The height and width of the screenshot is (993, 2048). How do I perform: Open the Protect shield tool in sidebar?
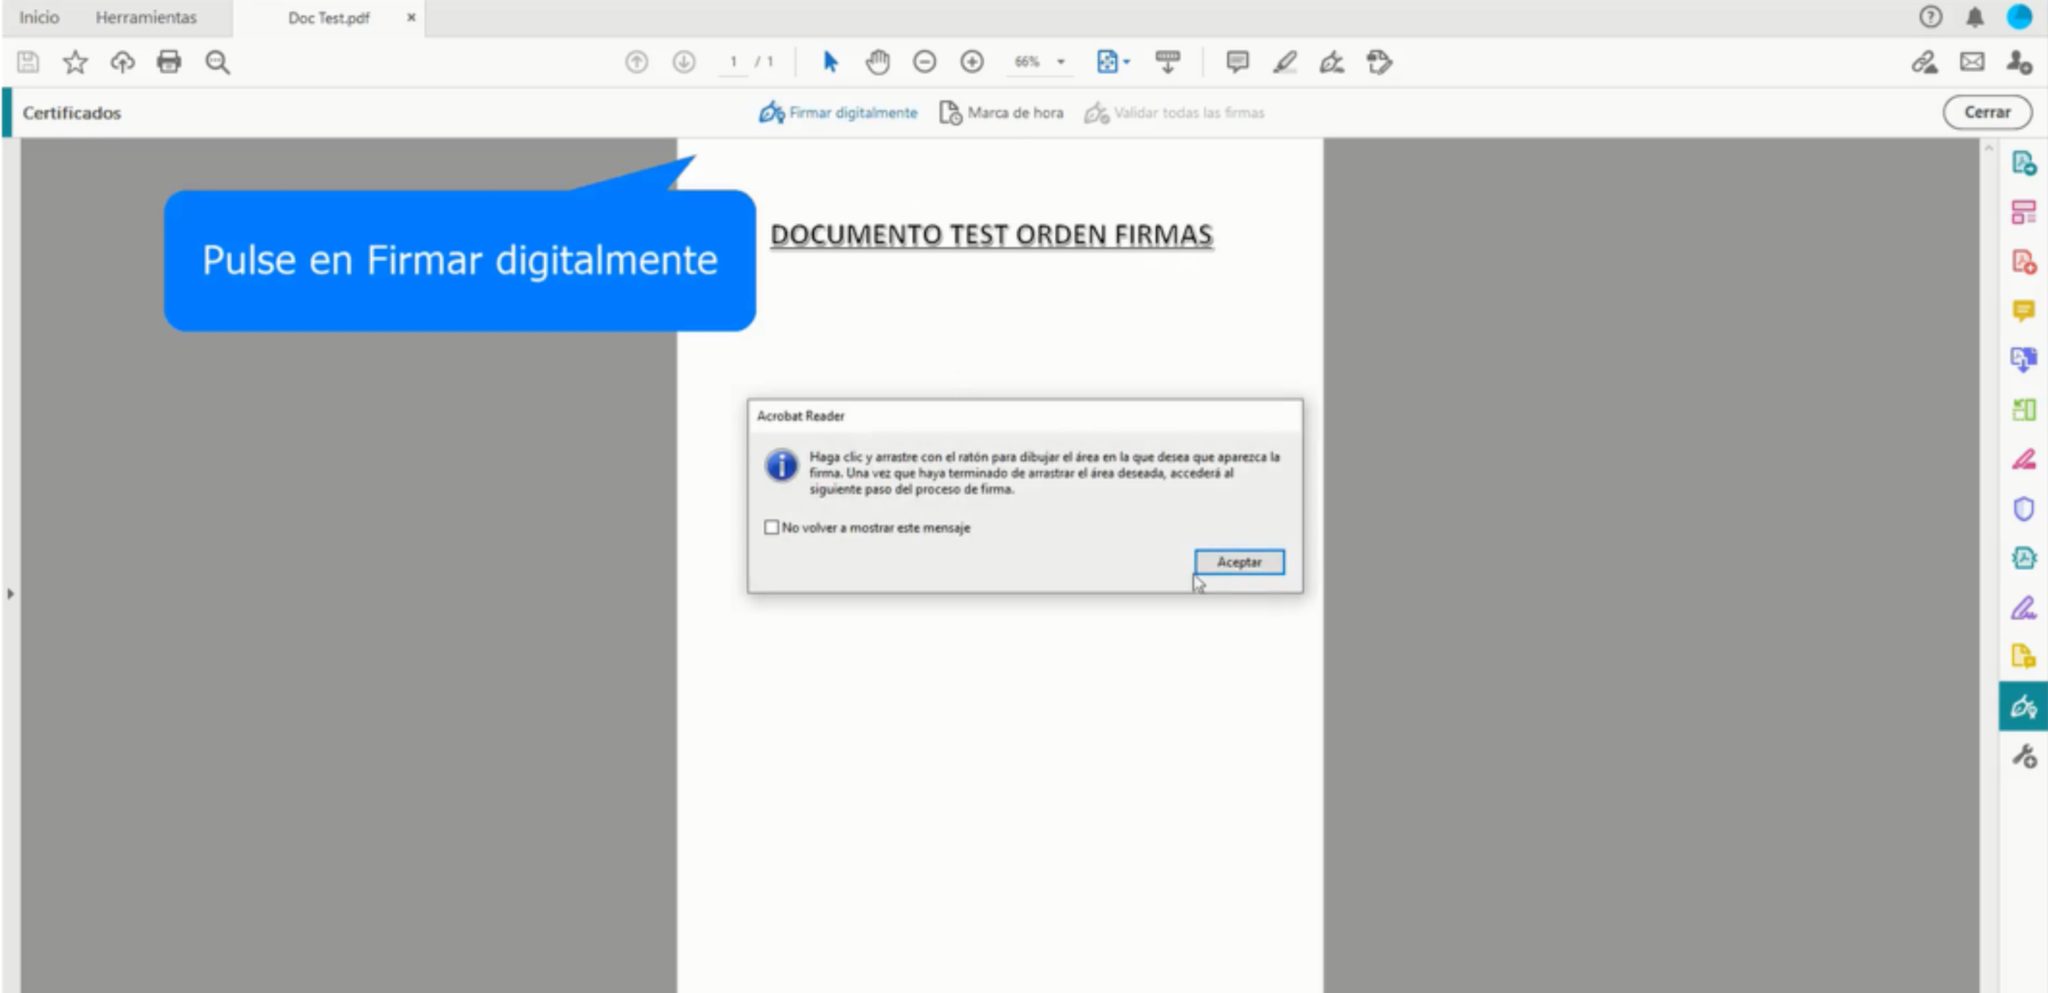tap(2023, 510)
